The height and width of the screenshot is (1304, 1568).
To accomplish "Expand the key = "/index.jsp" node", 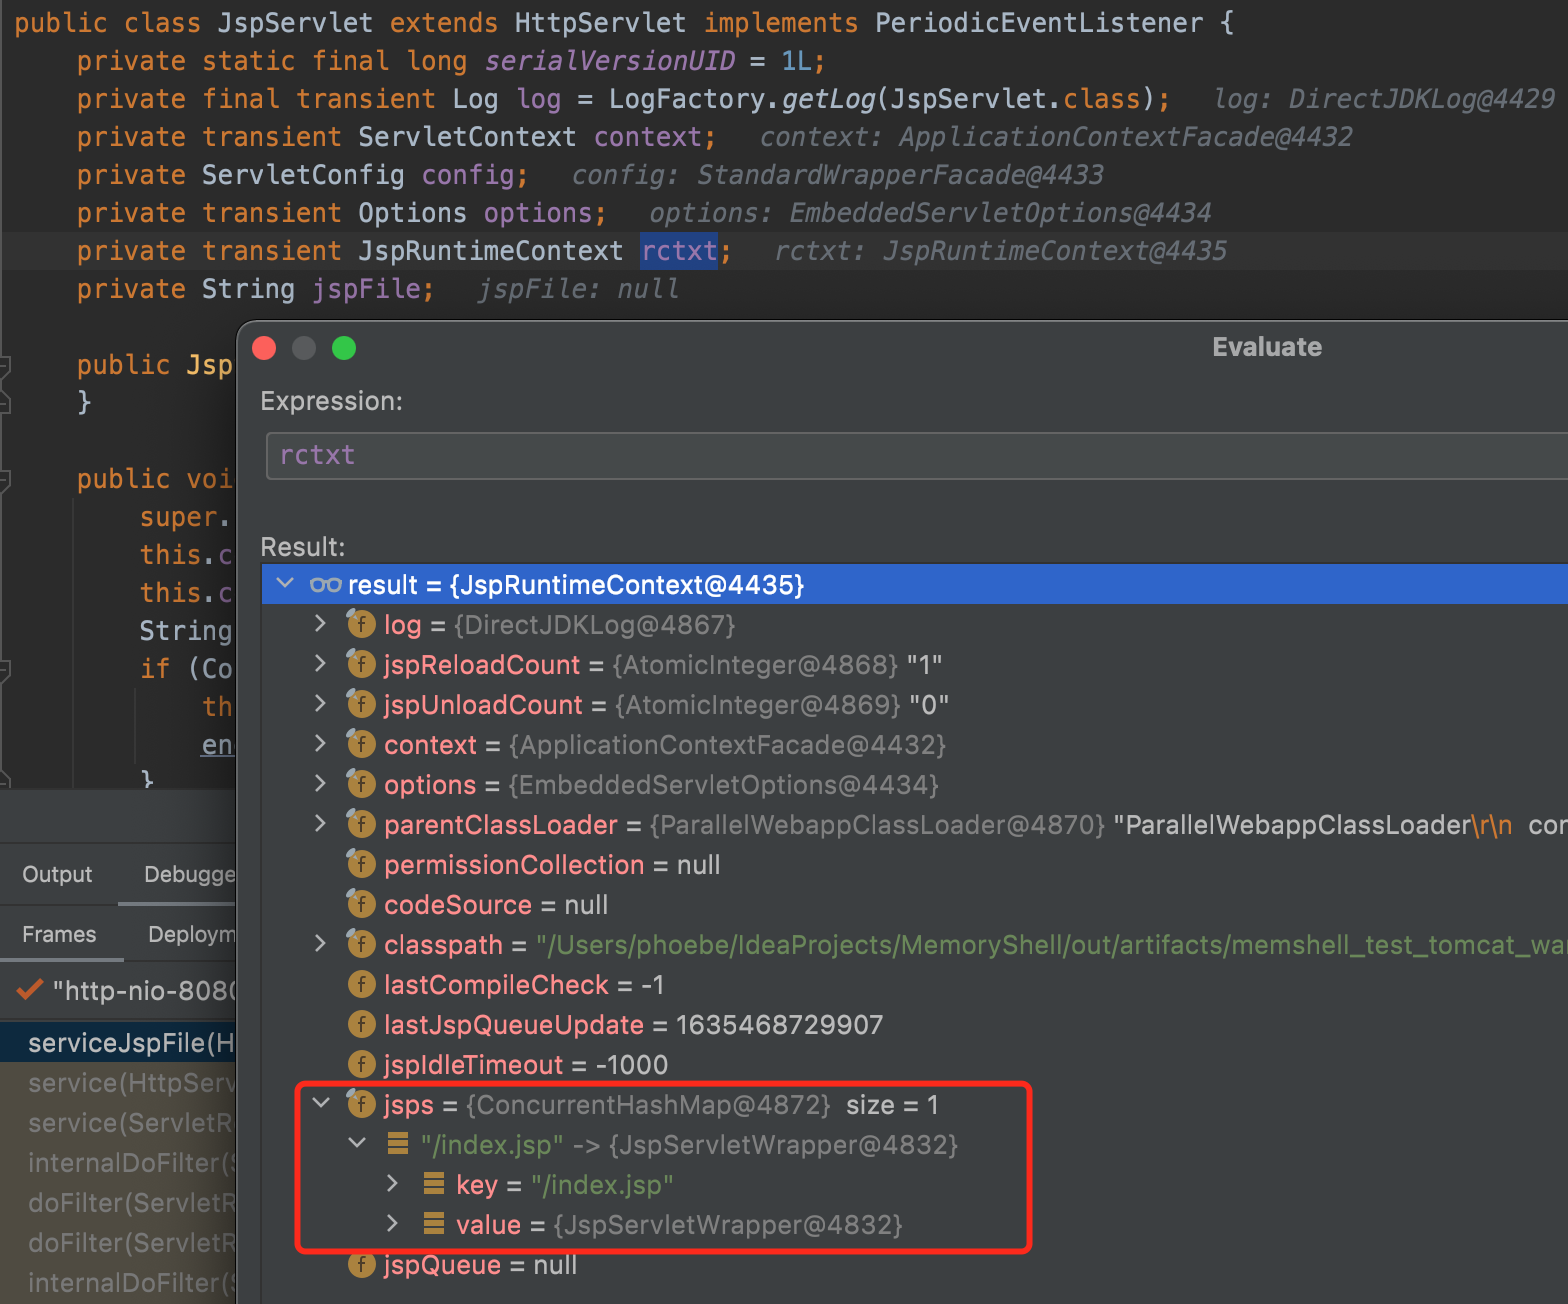I will (x=392, y=1183).
